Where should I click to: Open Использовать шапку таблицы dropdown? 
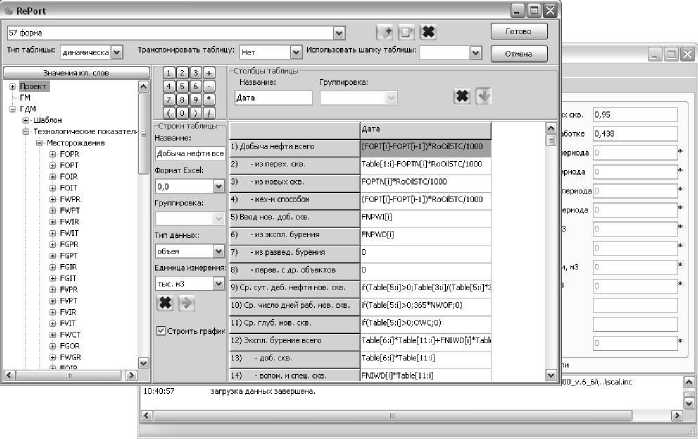(x=475, y=53)
